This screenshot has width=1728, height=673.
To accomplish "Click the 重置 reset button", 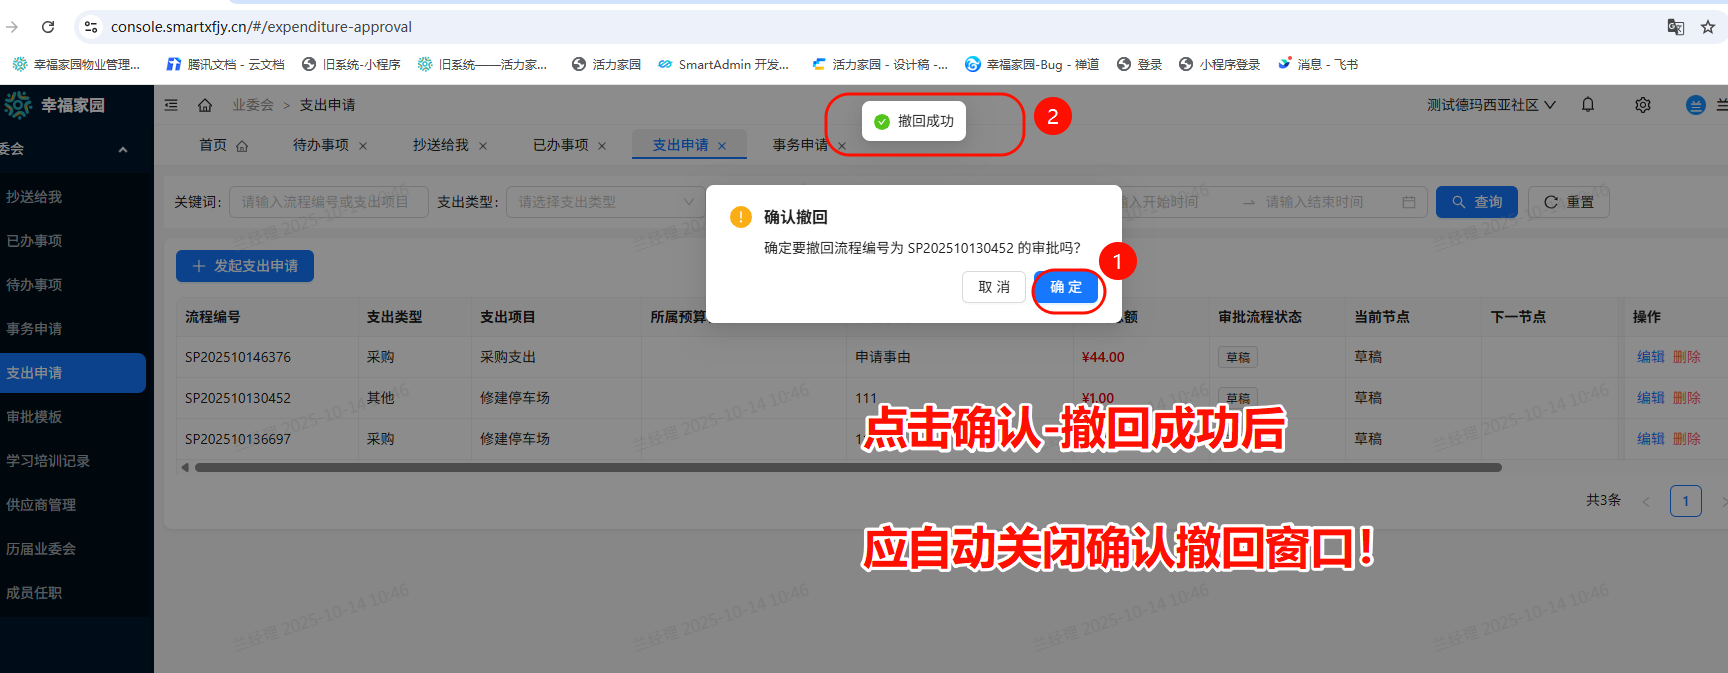I will (1568, 202).
